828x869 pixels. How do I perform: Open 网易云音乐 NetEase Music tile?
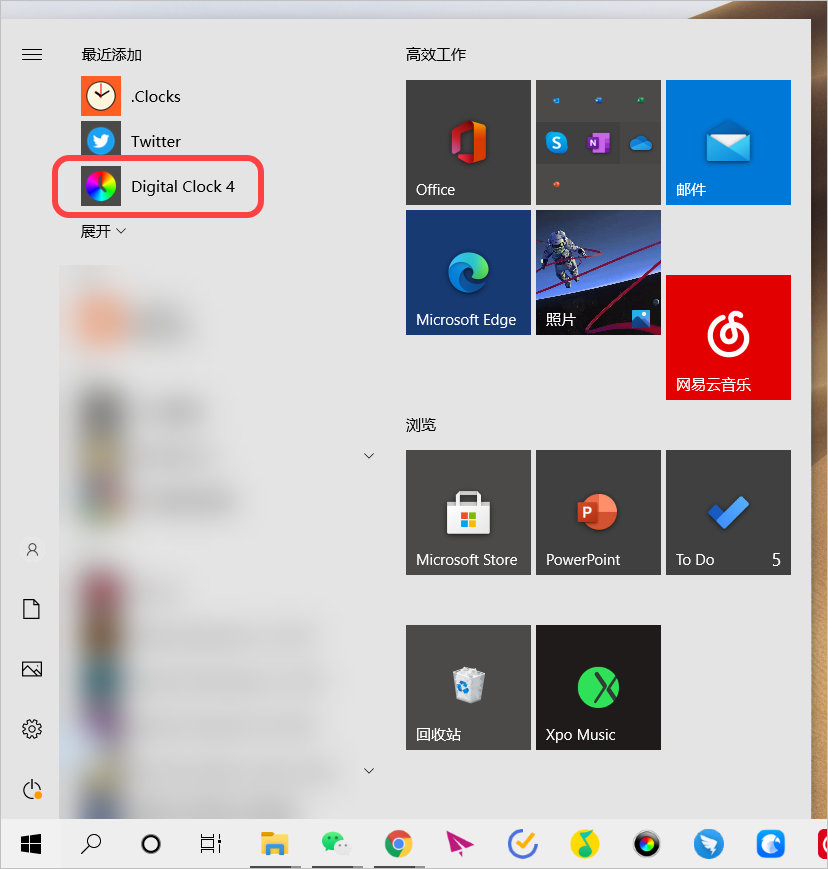point(728,337)
